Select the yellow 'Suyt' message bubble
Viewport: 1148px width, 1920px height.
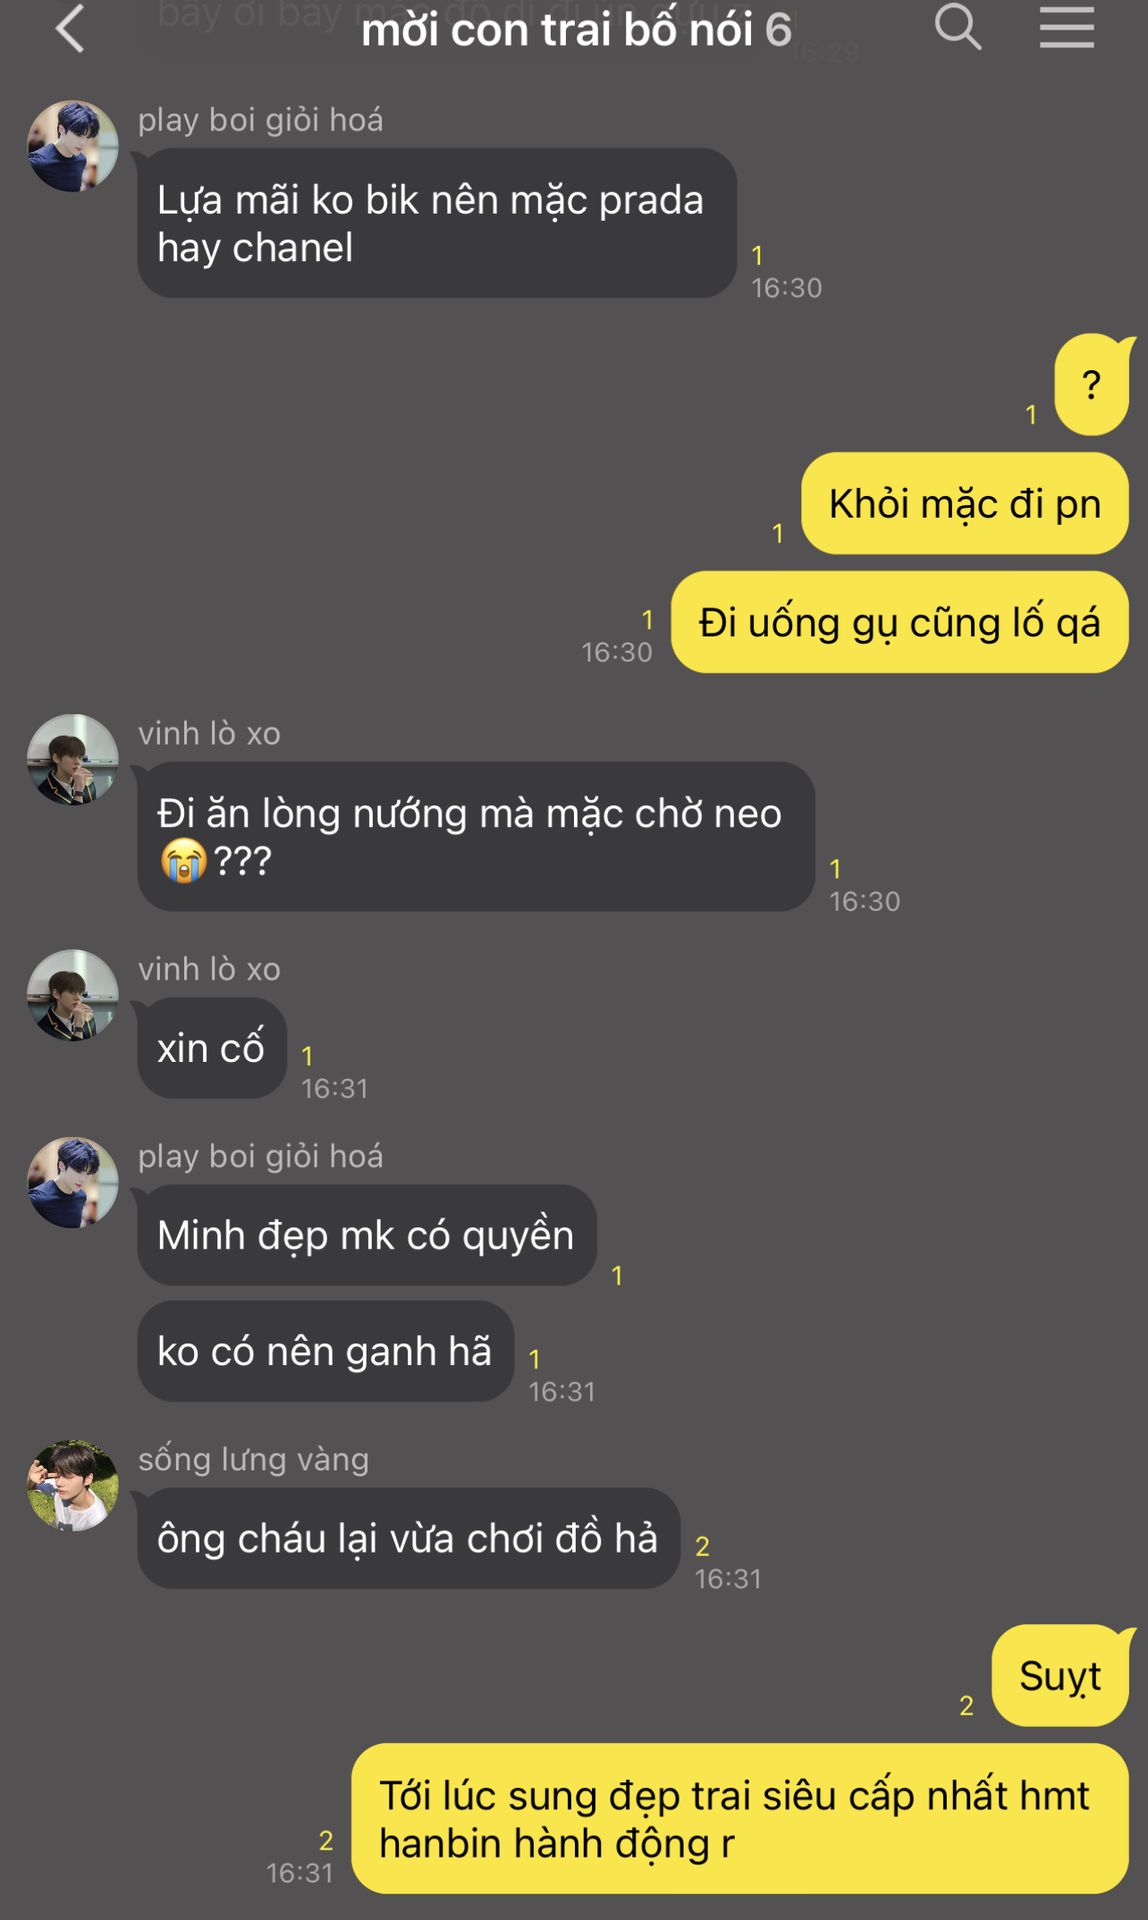tap(1061, 1676)
